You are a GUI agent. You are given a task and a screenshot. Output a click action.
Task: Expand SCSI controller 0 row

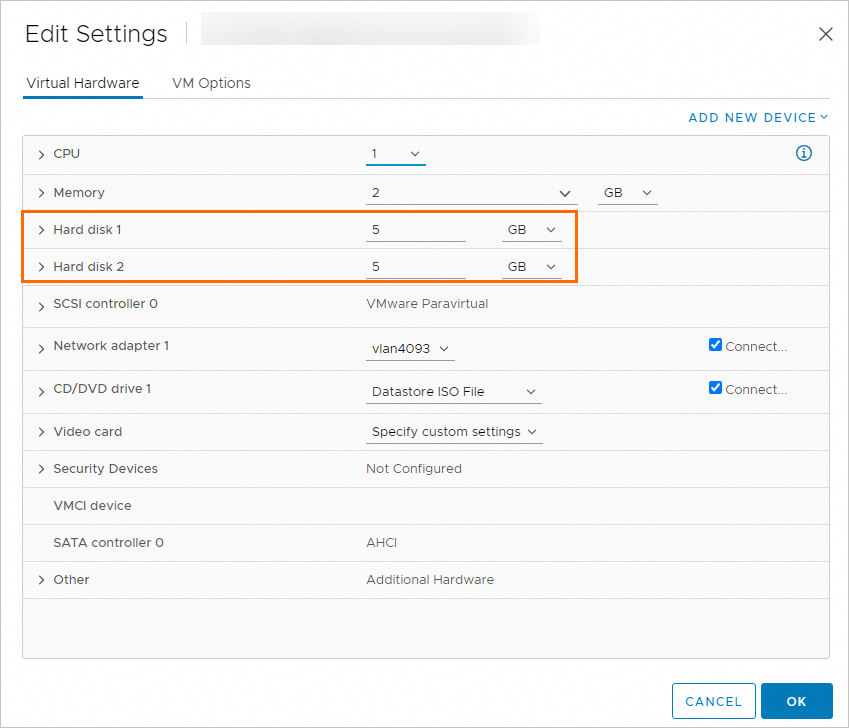pos(42,304)
